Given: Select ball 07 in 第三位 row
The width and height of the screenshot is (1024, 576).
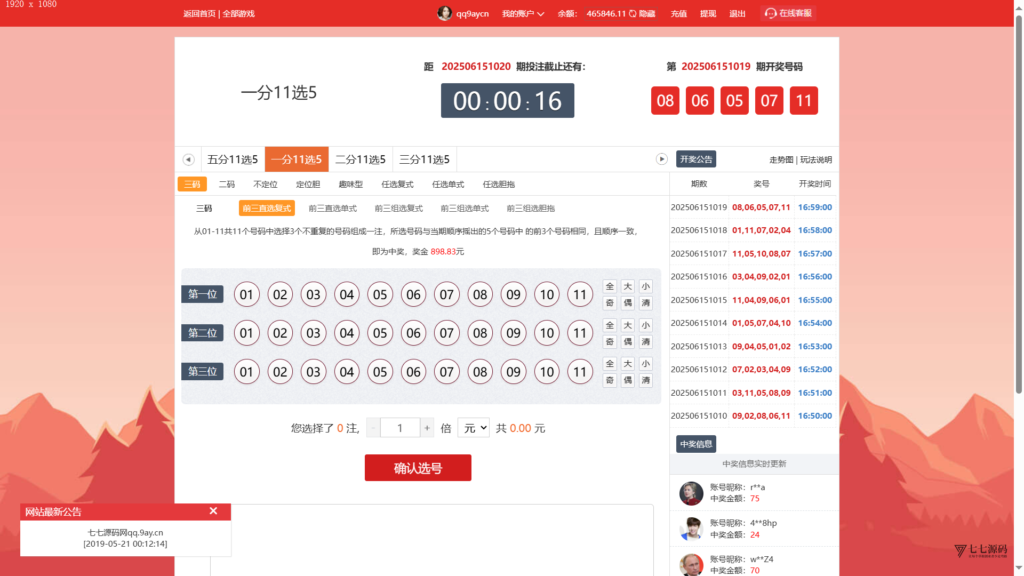Looking at the screenshot, I should [x=446, y=372].
